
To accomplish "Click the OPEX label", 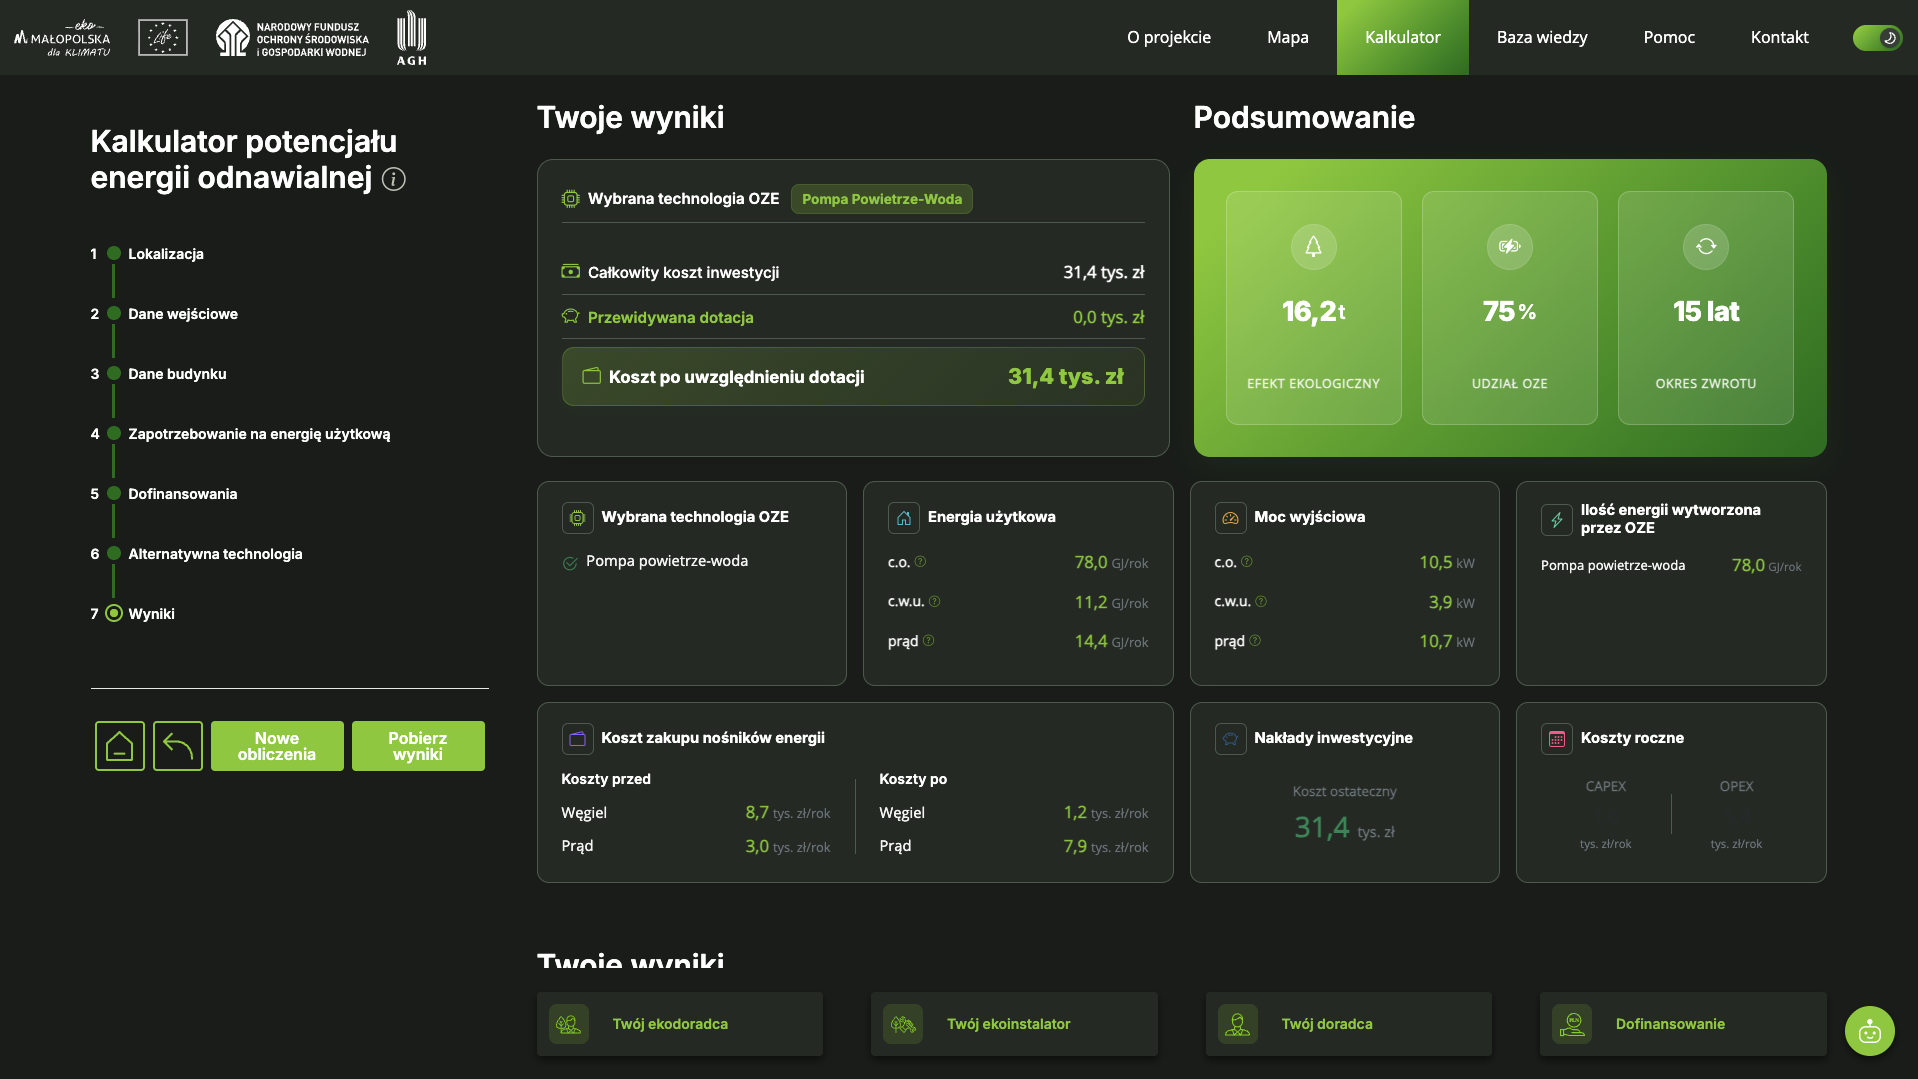I will (x=1736, y=787).
